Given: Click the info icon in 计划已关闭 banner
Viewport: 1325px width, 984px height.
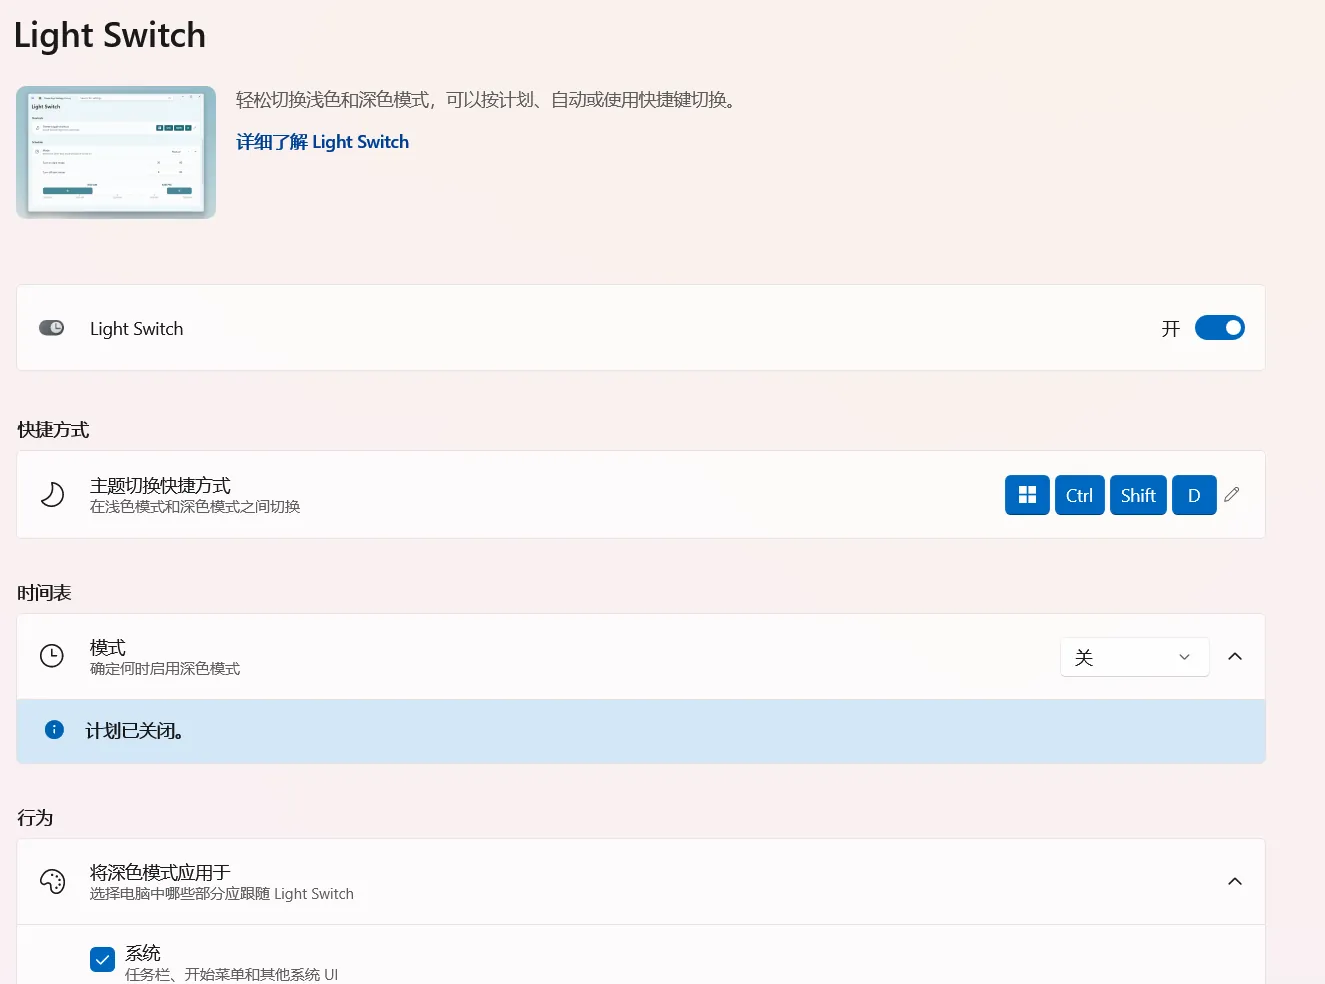Looking at the screenshot, I should click(54, 729).
